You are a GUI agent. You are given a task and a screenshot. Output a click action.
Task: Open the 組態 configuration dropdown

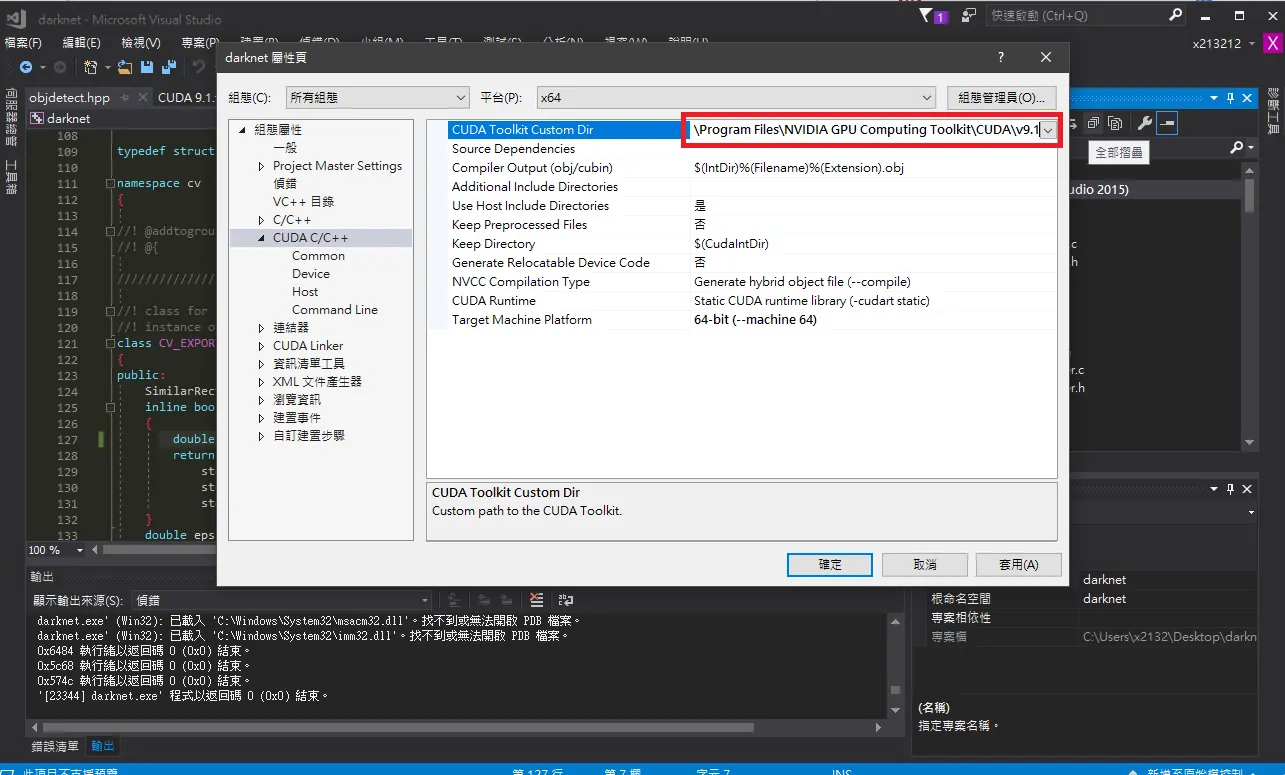pyautogui.click(x=377, y=97)
